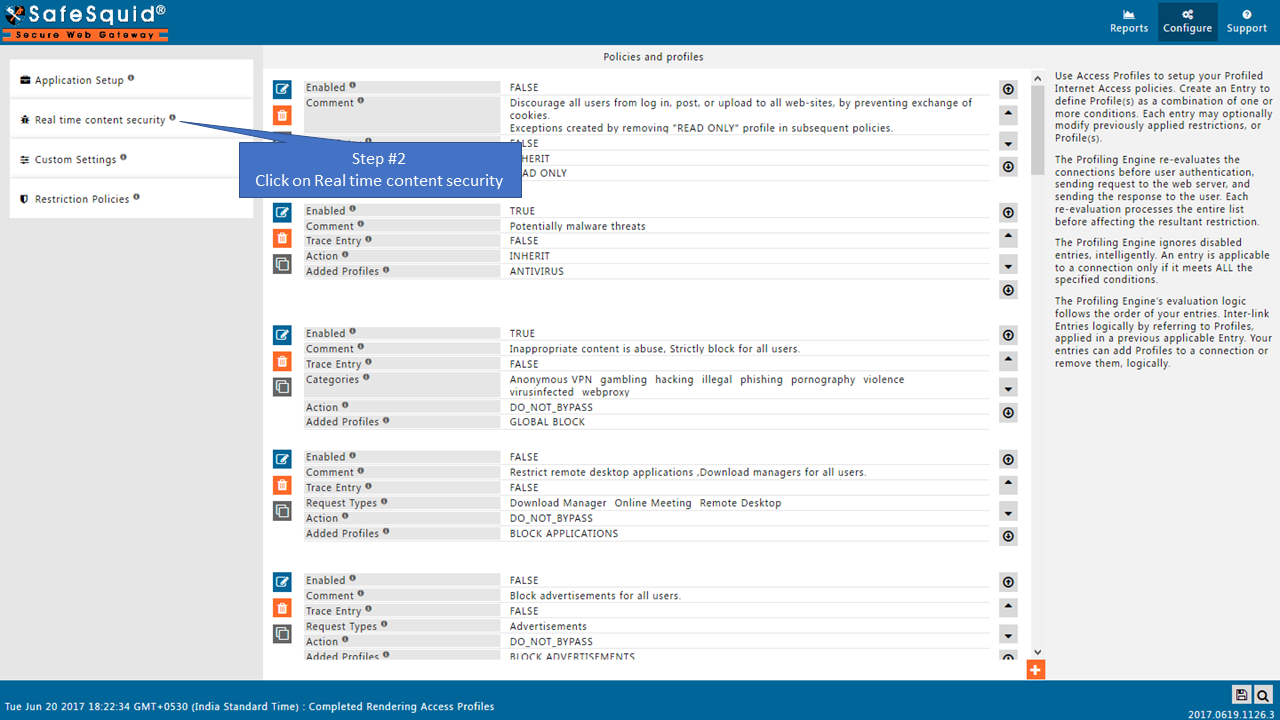Move the BLOCK APPLICATIONS entry to top
Image resolution: width=1280 pixels, height=720 pixels.
coord(1008,459)
